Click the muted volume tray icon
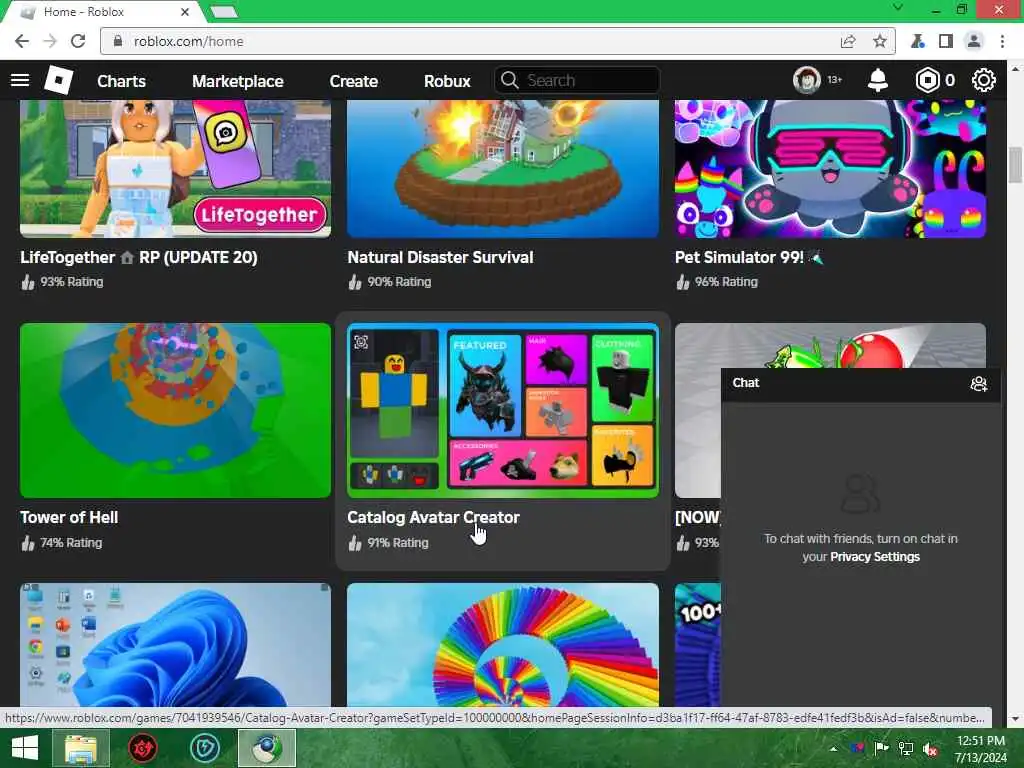Image resolution: width=1024 pixels, height=768 pixels. [931, 749]
